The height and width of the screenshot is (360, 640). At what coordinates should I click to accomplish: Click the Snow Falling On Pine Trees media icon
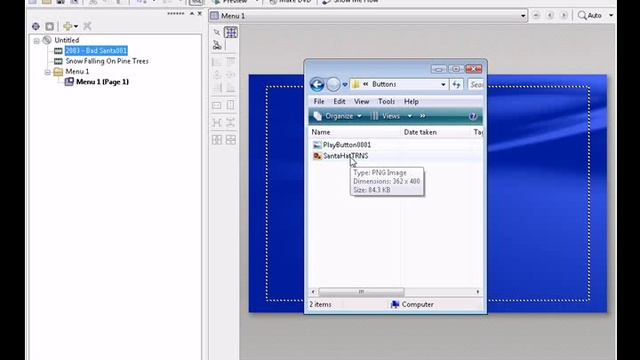(x=58, y=61)
